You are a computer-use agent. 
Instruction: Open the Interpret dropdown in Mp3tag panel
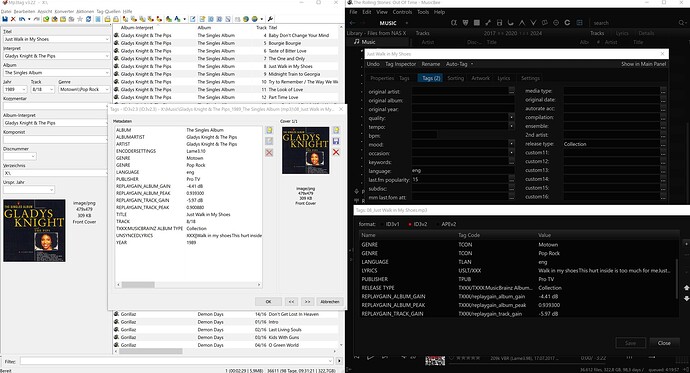107,56
